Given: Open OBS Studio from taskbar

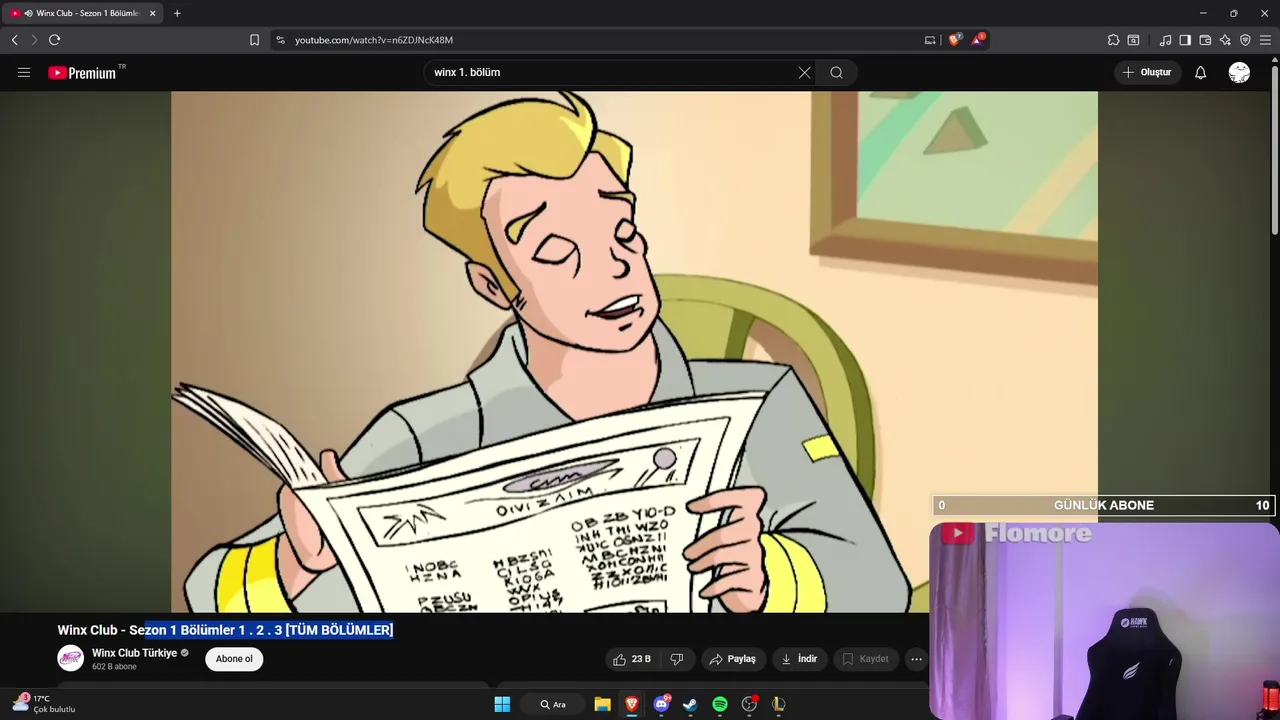Looking at the screenshot, I should (x=749, y=704).
